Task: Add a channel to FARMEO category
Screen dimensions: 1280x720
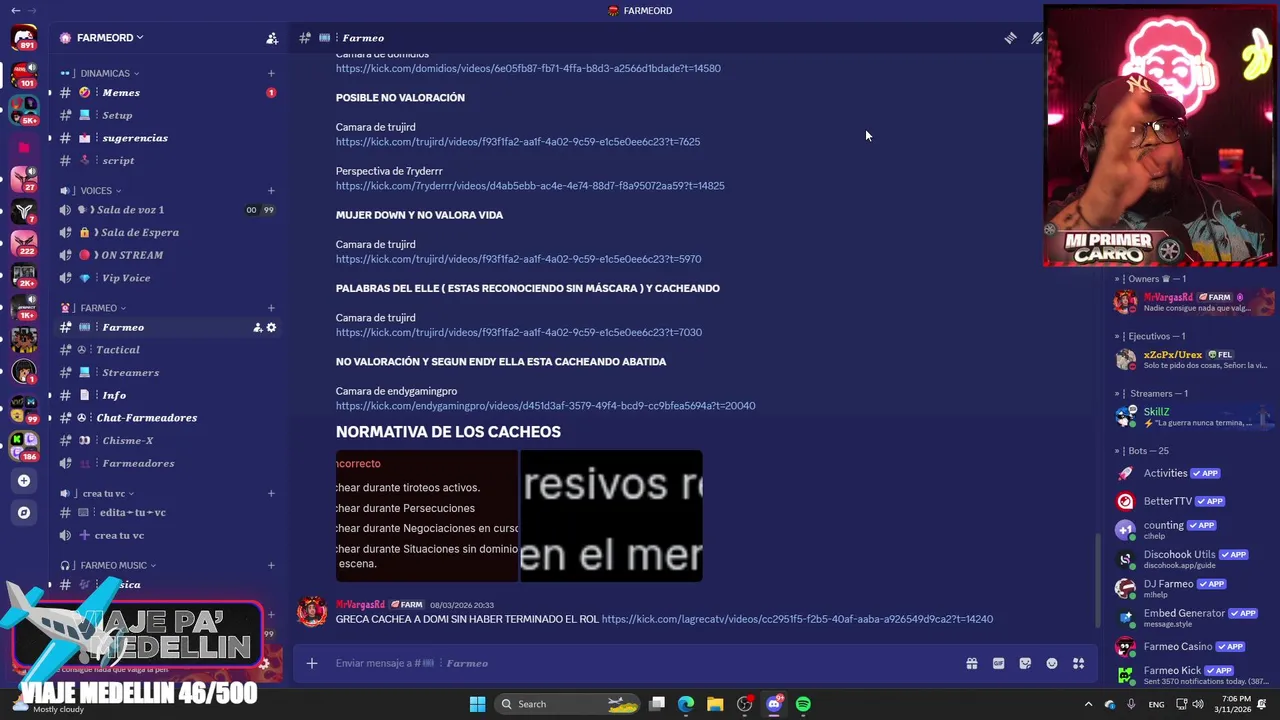Action: (271, 308)
